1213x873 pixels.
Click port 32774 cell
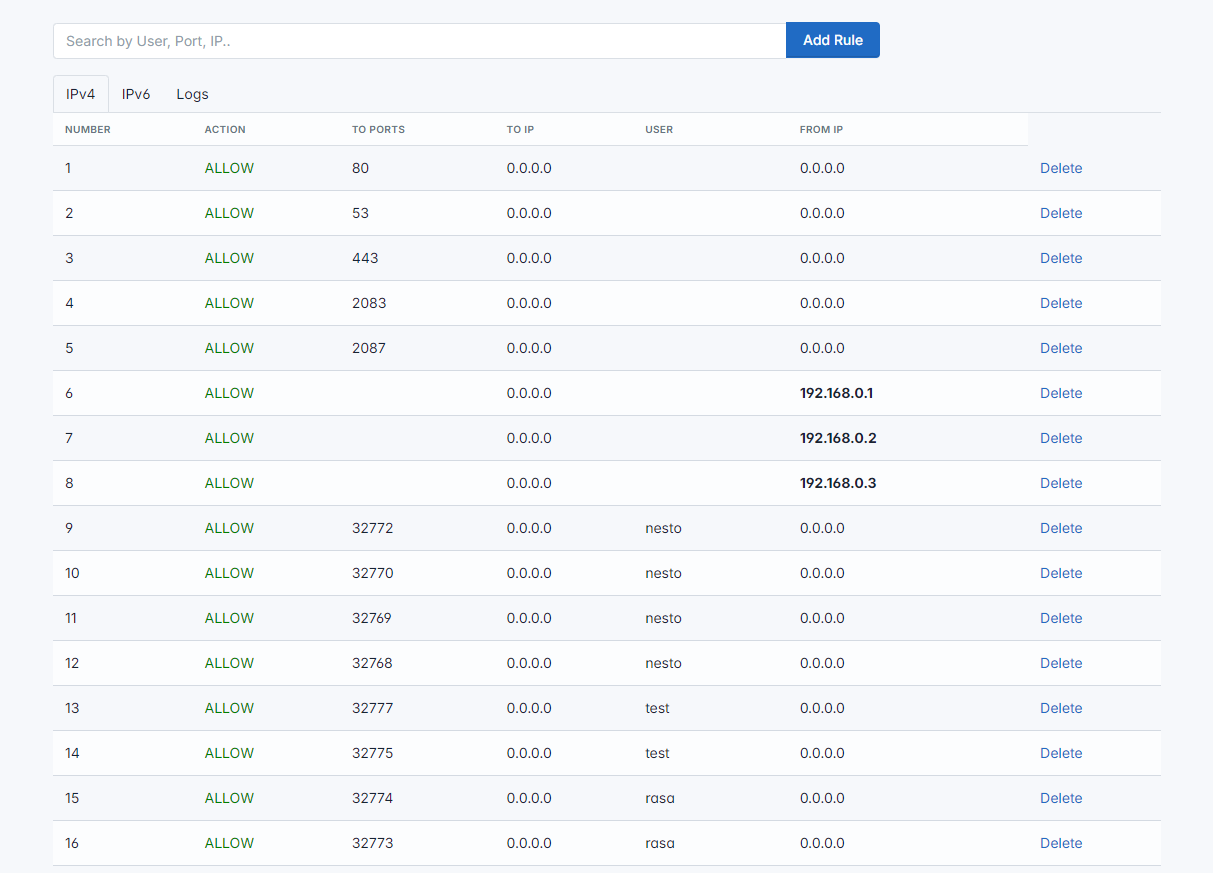pos(372,798)
